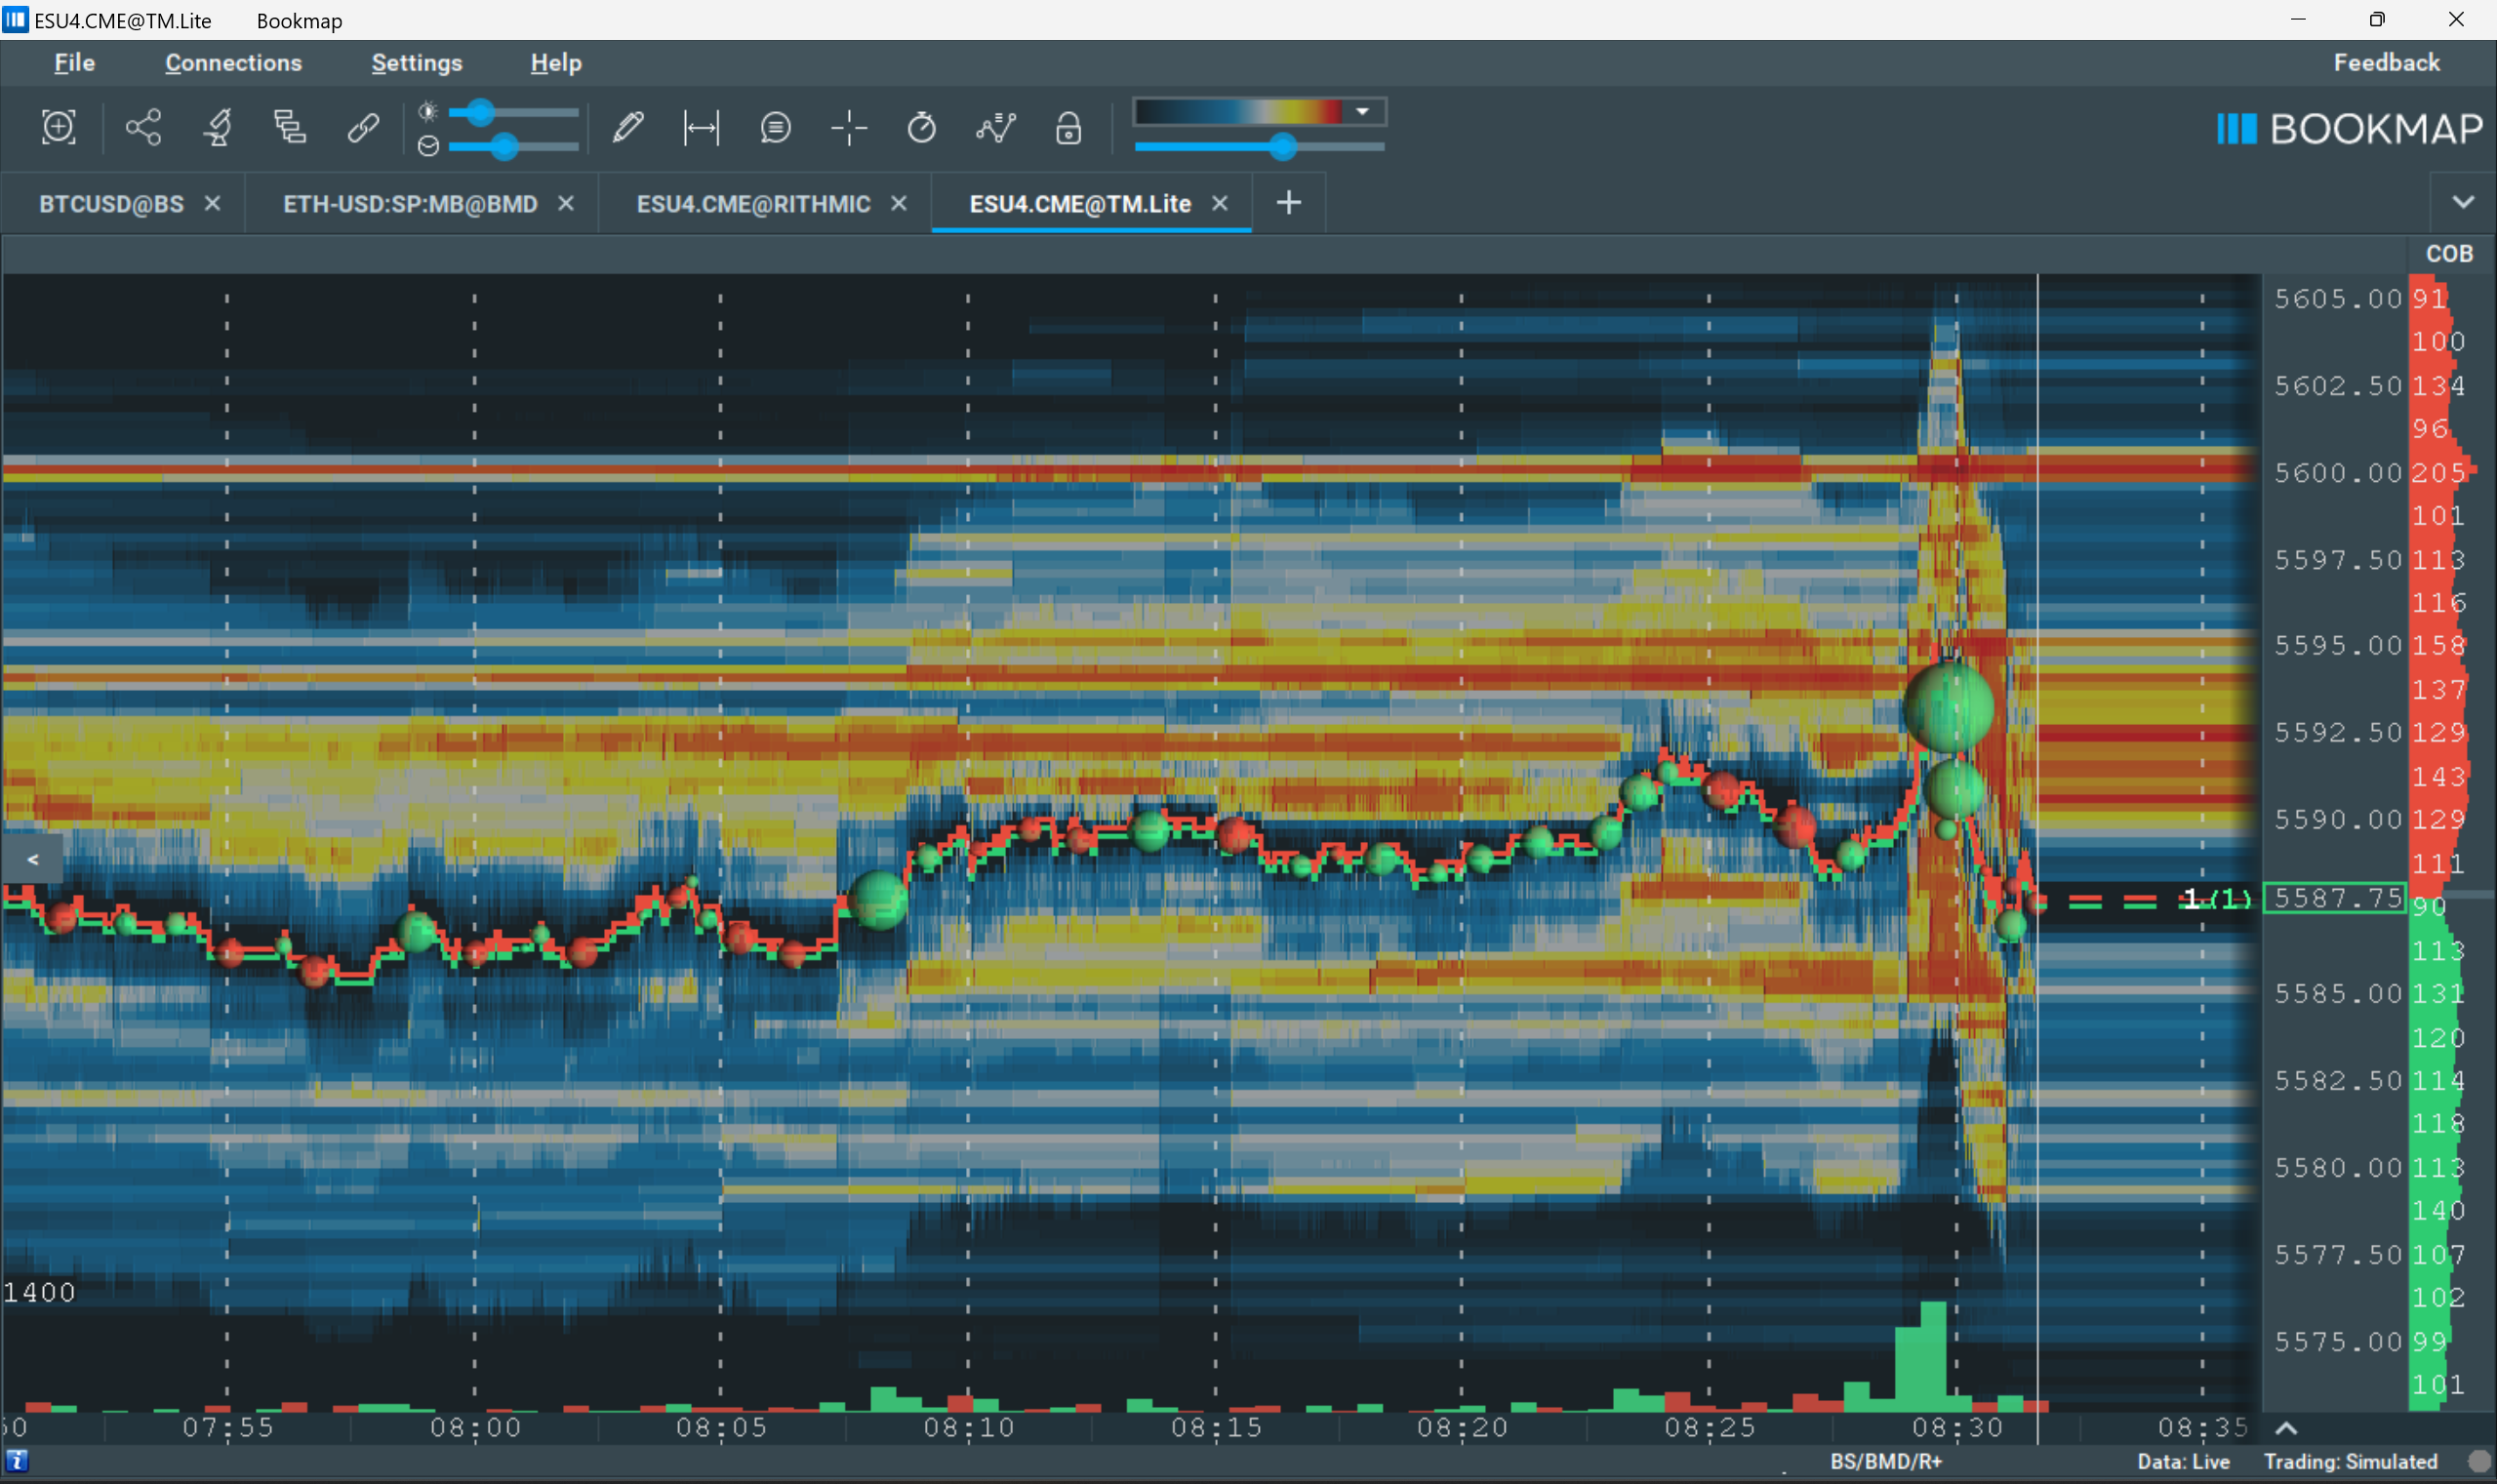
Task: Click the 205 ask size COB cell
Action: (x=2438, y=472)
